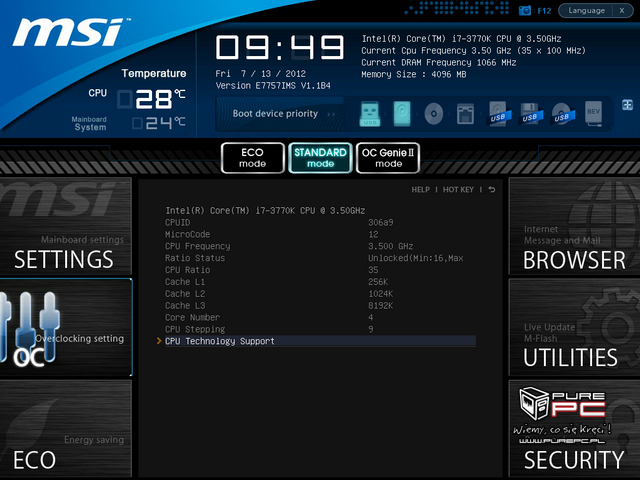This screenshot has width=640, height=480.
Task: Click the Memory Size : 4096 MB line
Action: 413,74
